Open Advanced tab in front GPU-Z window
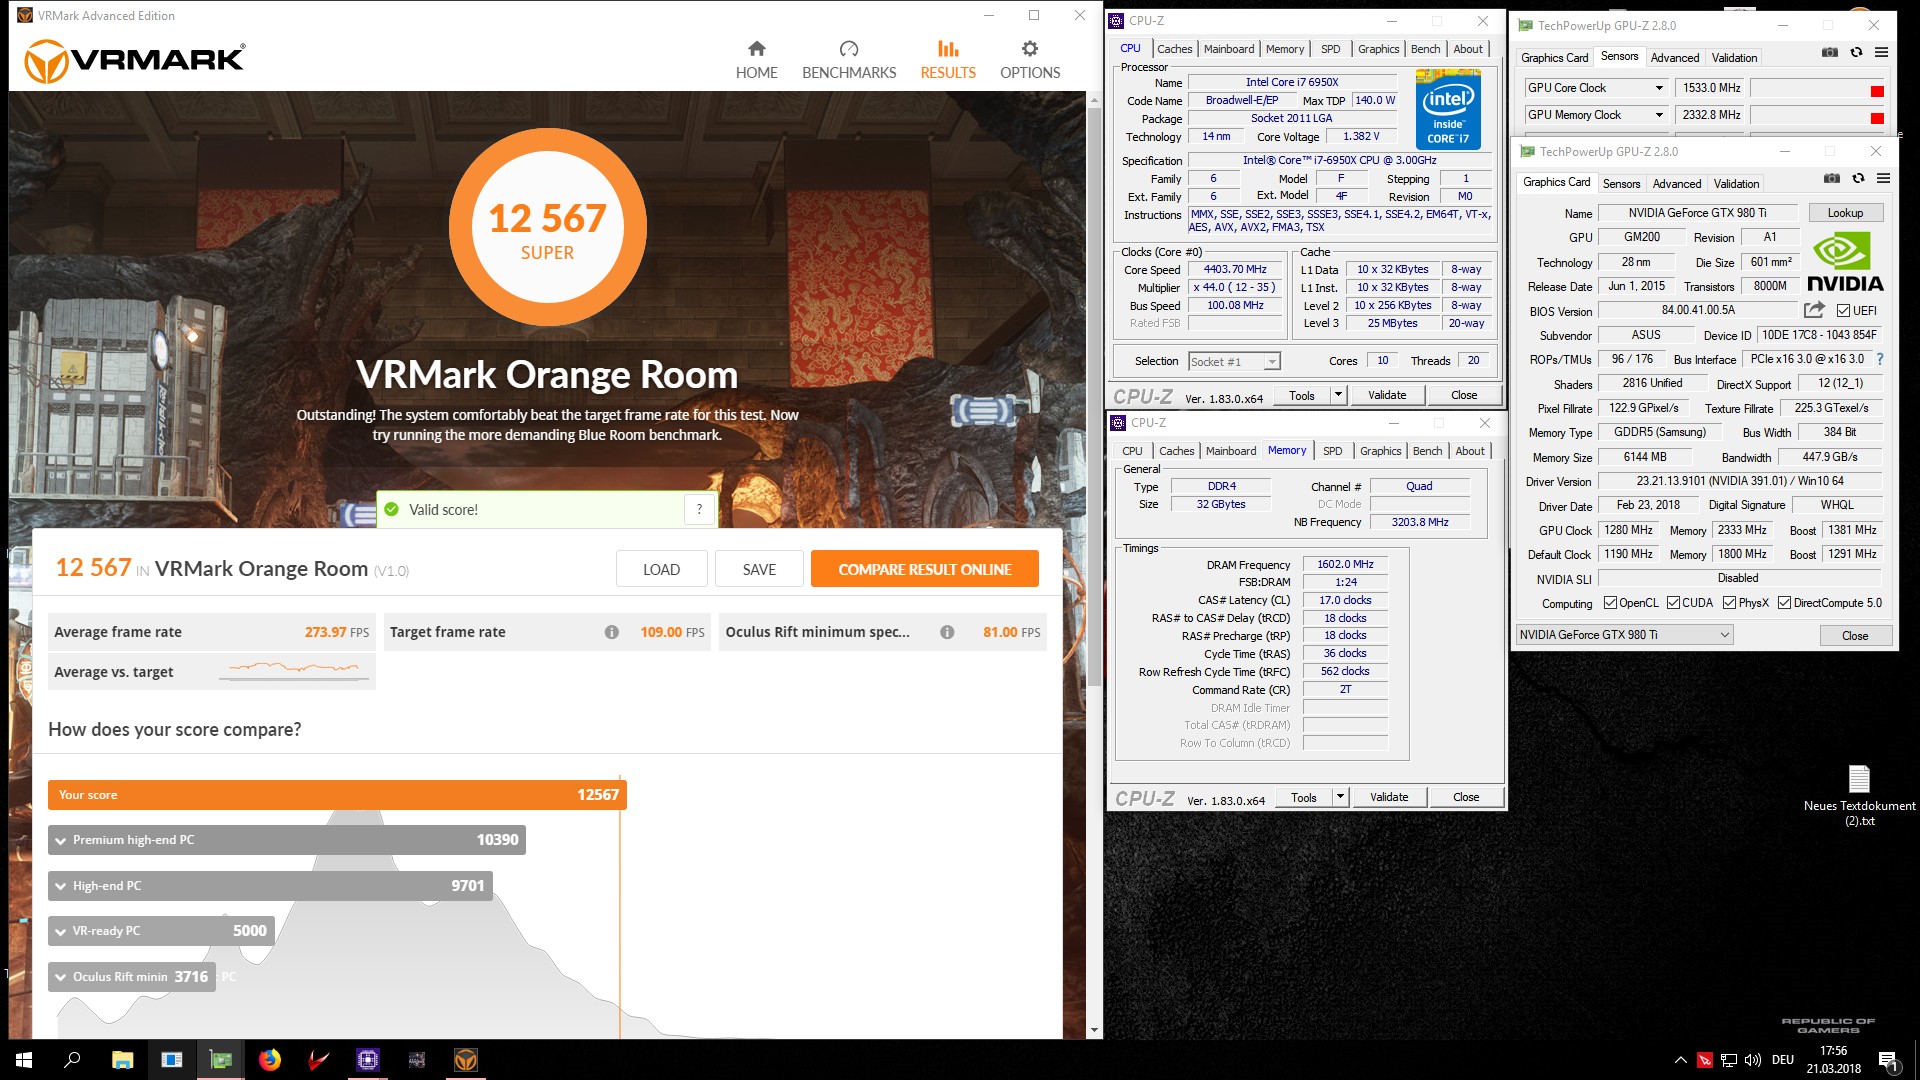The width and height of the screenshot is (1920, 1080). (x=1677, y=184)
